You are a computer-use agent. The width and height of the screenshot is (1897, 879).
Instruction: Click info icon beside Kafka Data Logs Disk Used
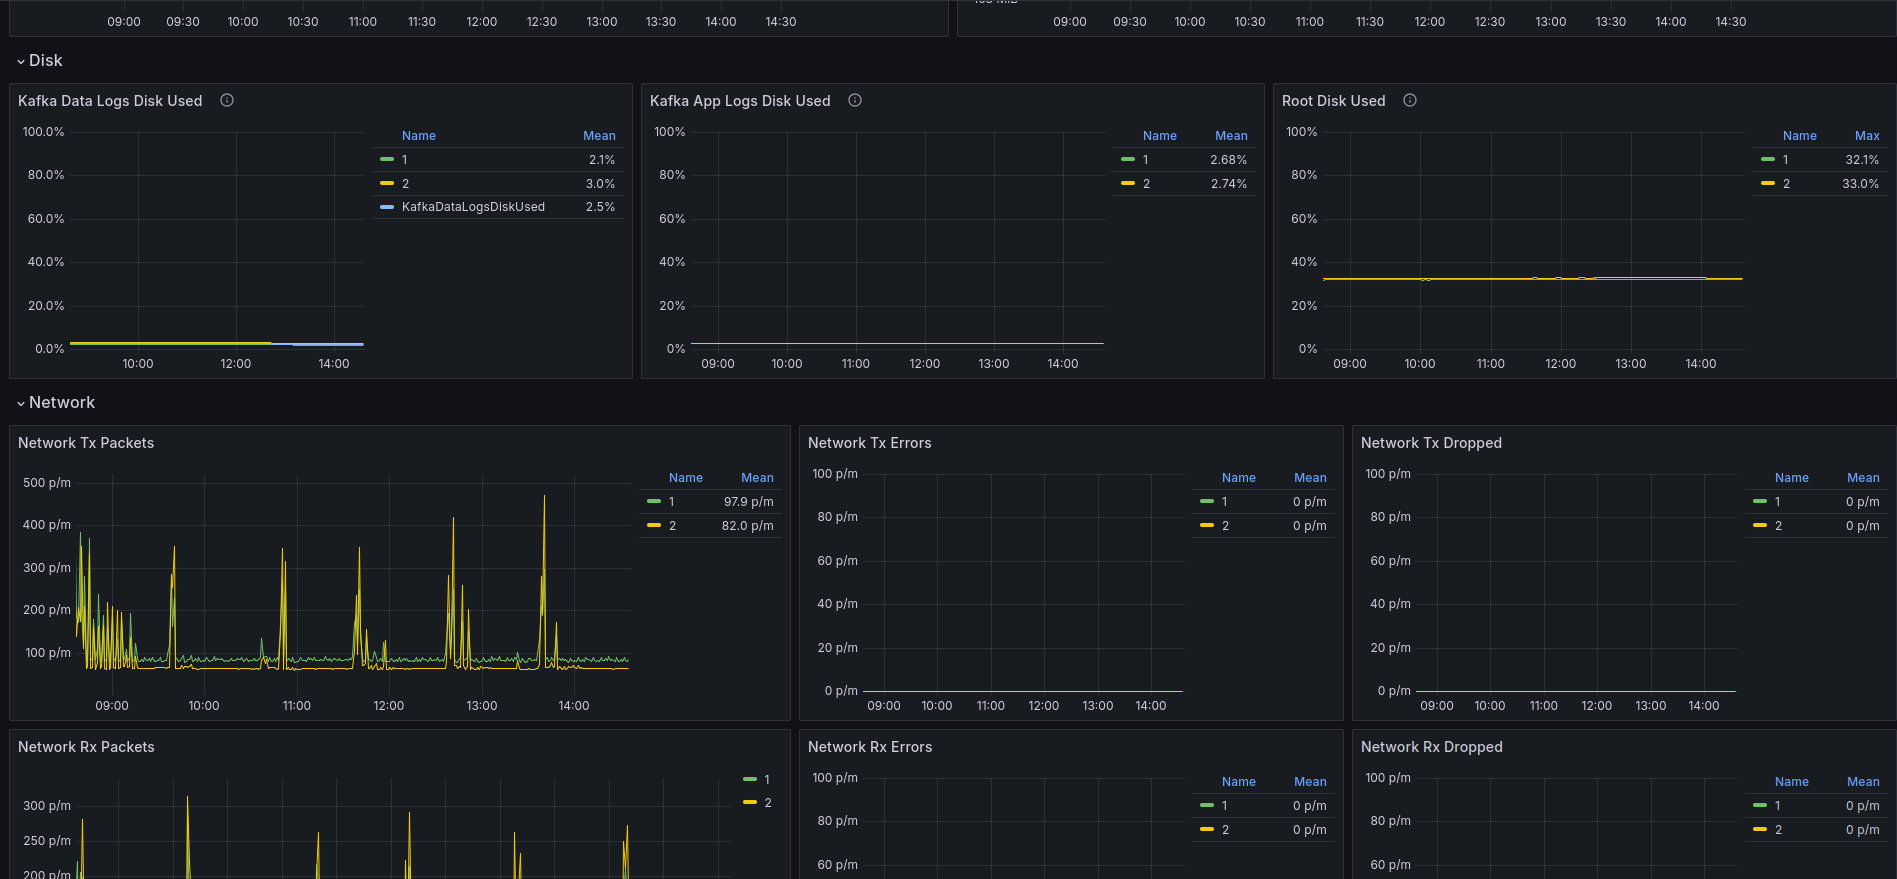tap(227, 100)
